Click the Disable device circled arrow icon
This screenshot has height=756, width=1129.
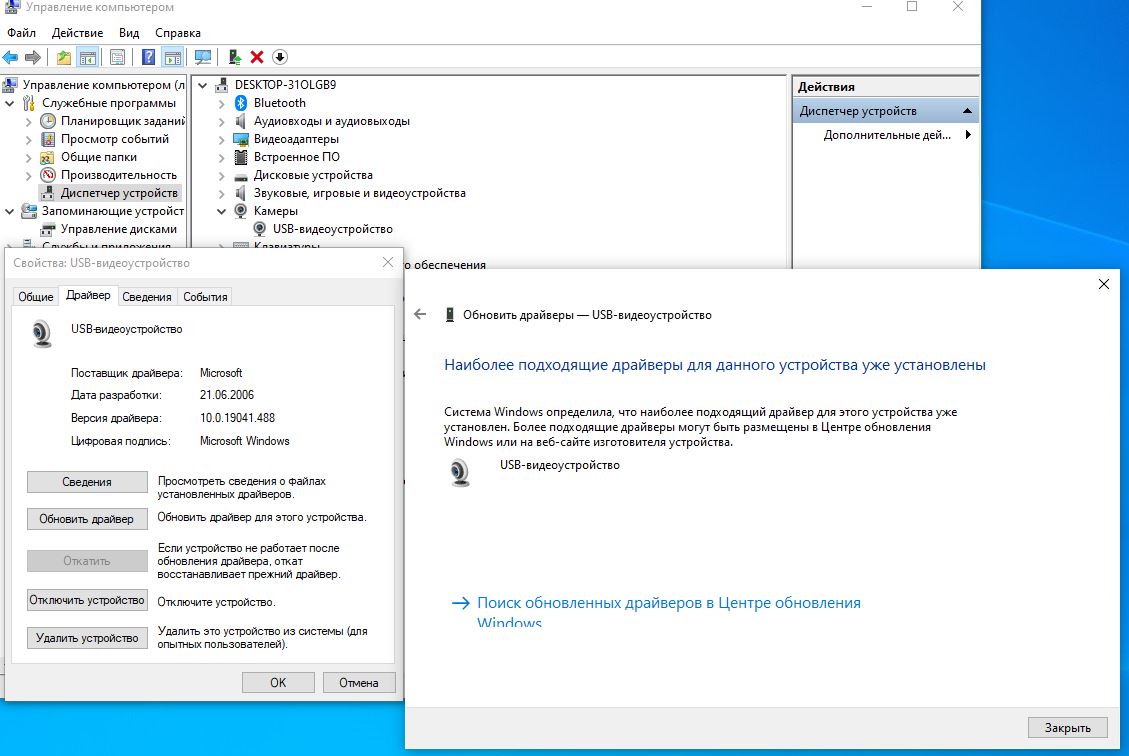[x=279, y=57]
